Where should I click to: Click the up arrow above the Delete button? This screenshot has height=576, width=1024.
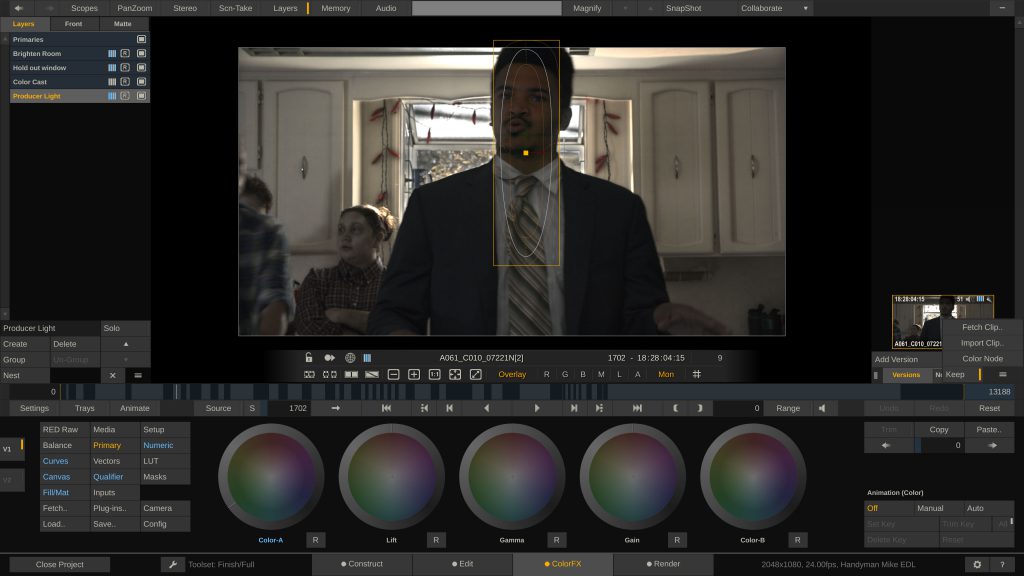click(126, 344)
